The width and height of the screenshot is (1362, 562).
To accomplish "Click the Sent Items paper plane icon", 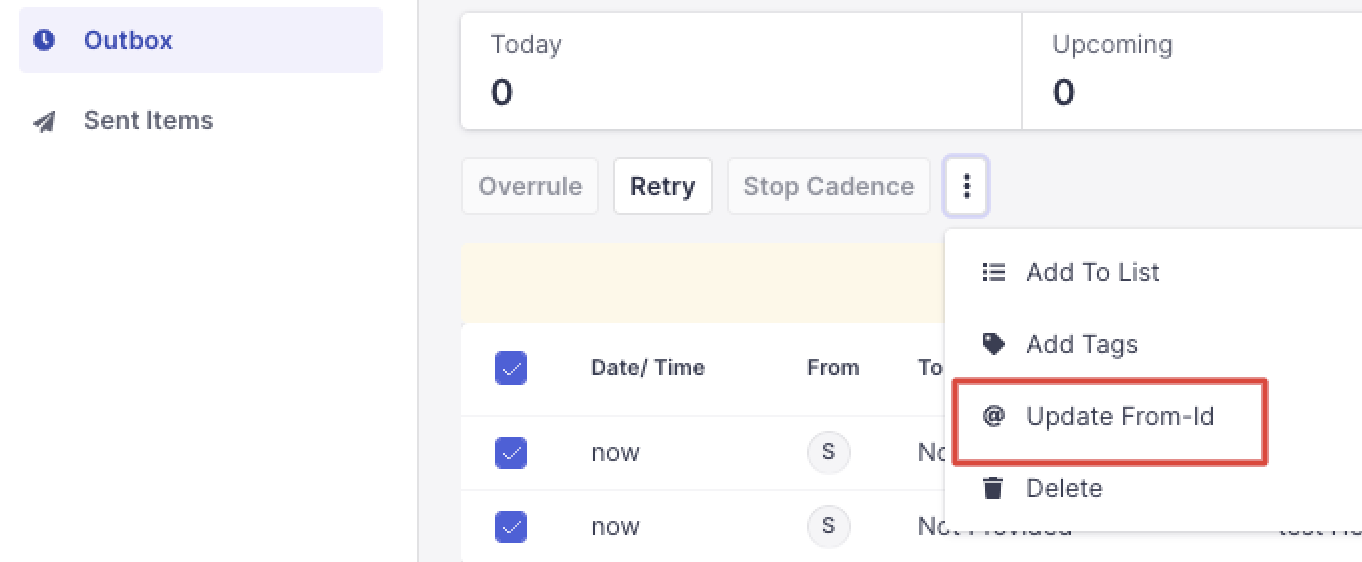I will coord(44,122).
